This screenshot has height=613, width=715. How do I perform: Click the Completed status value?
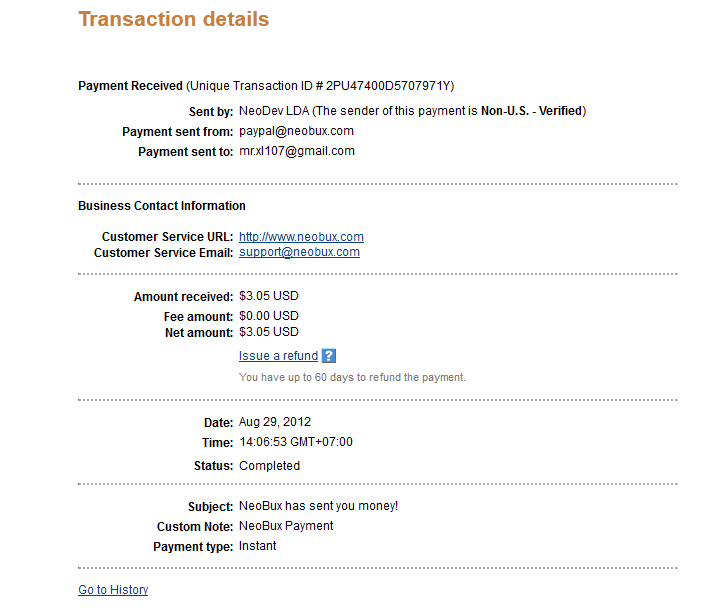coord(269,466)
